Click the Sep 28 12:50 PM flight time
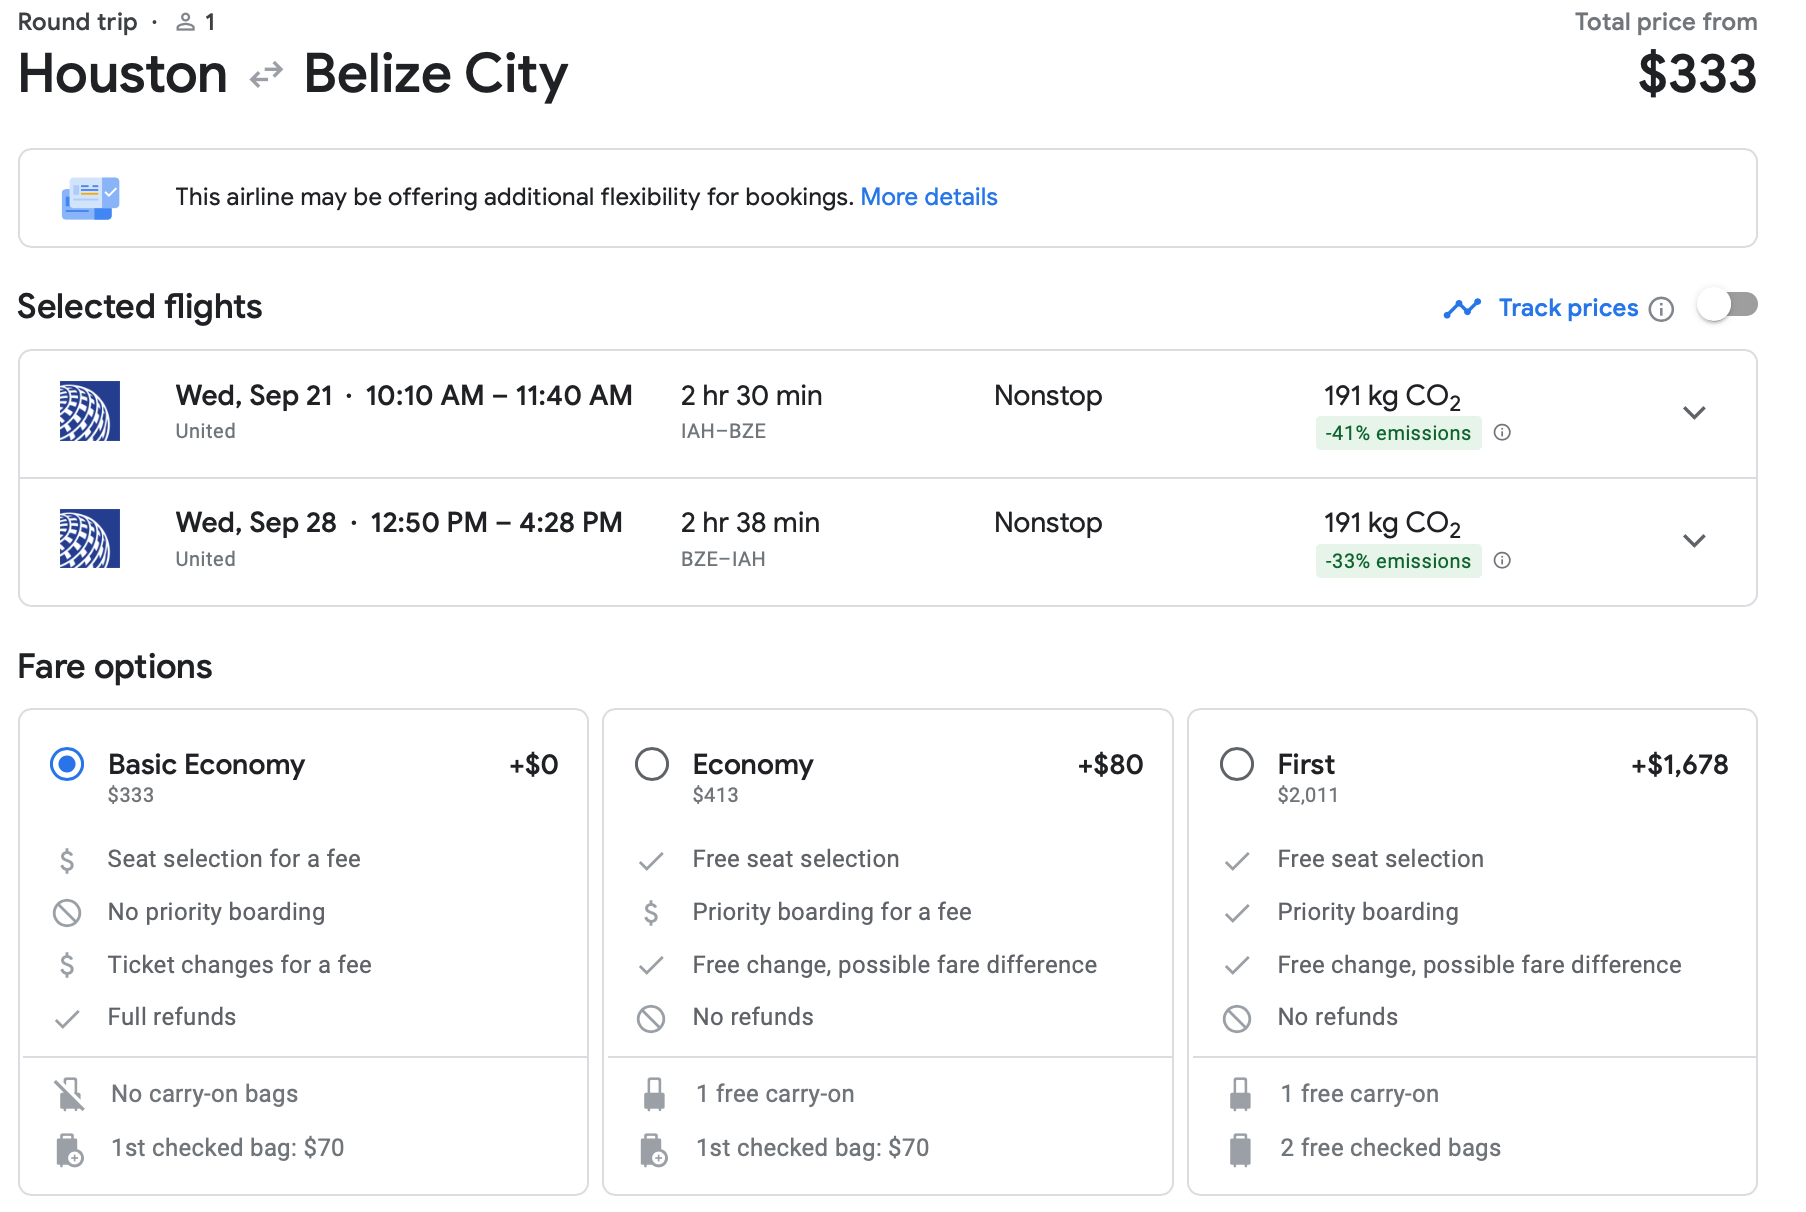This screenshot has height=1212, width=1806. point(497,523)
